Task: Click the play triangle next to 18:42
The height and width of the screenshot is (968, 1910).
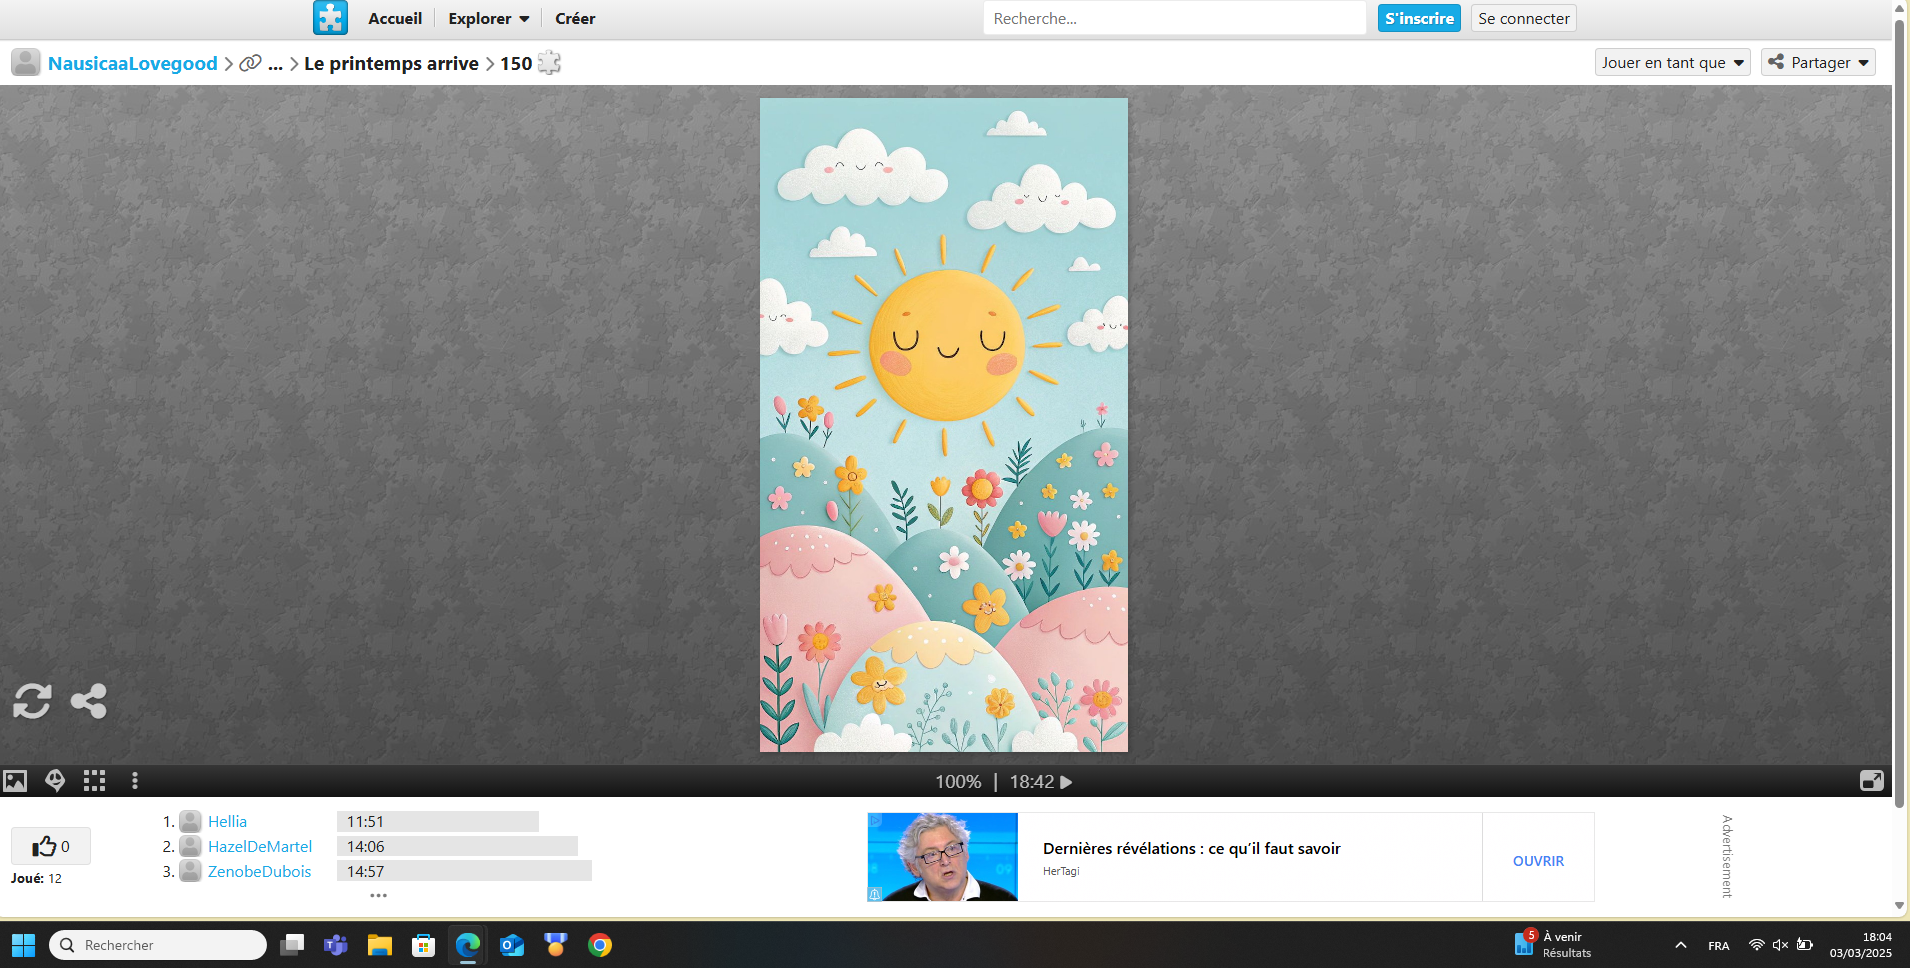Action: coord(1066,782)
